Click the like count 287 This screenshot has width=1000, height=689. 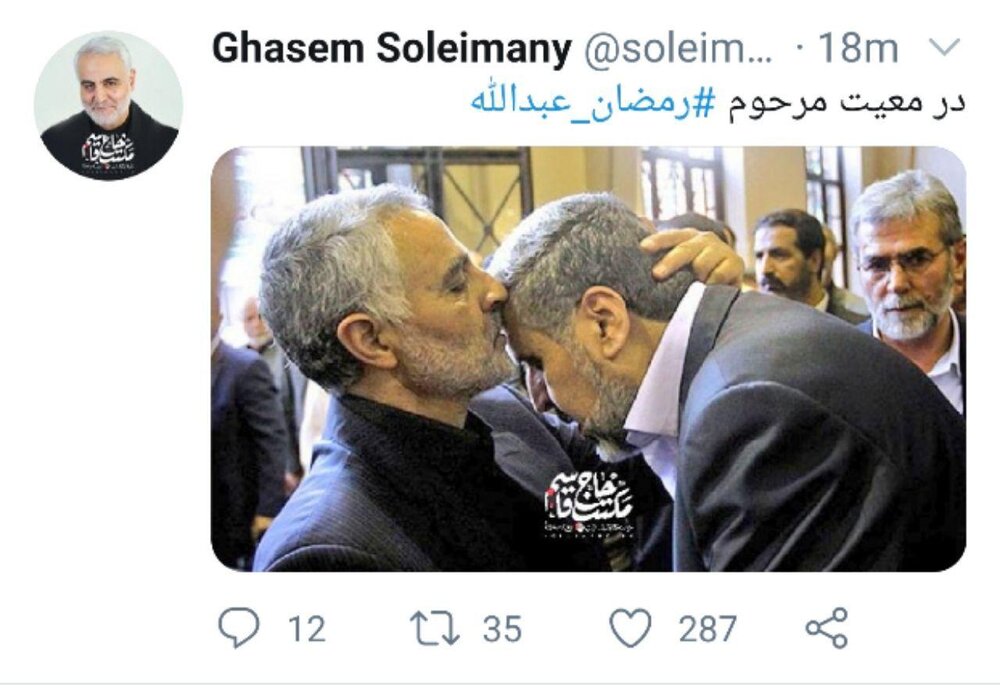[x=707, y=628]
